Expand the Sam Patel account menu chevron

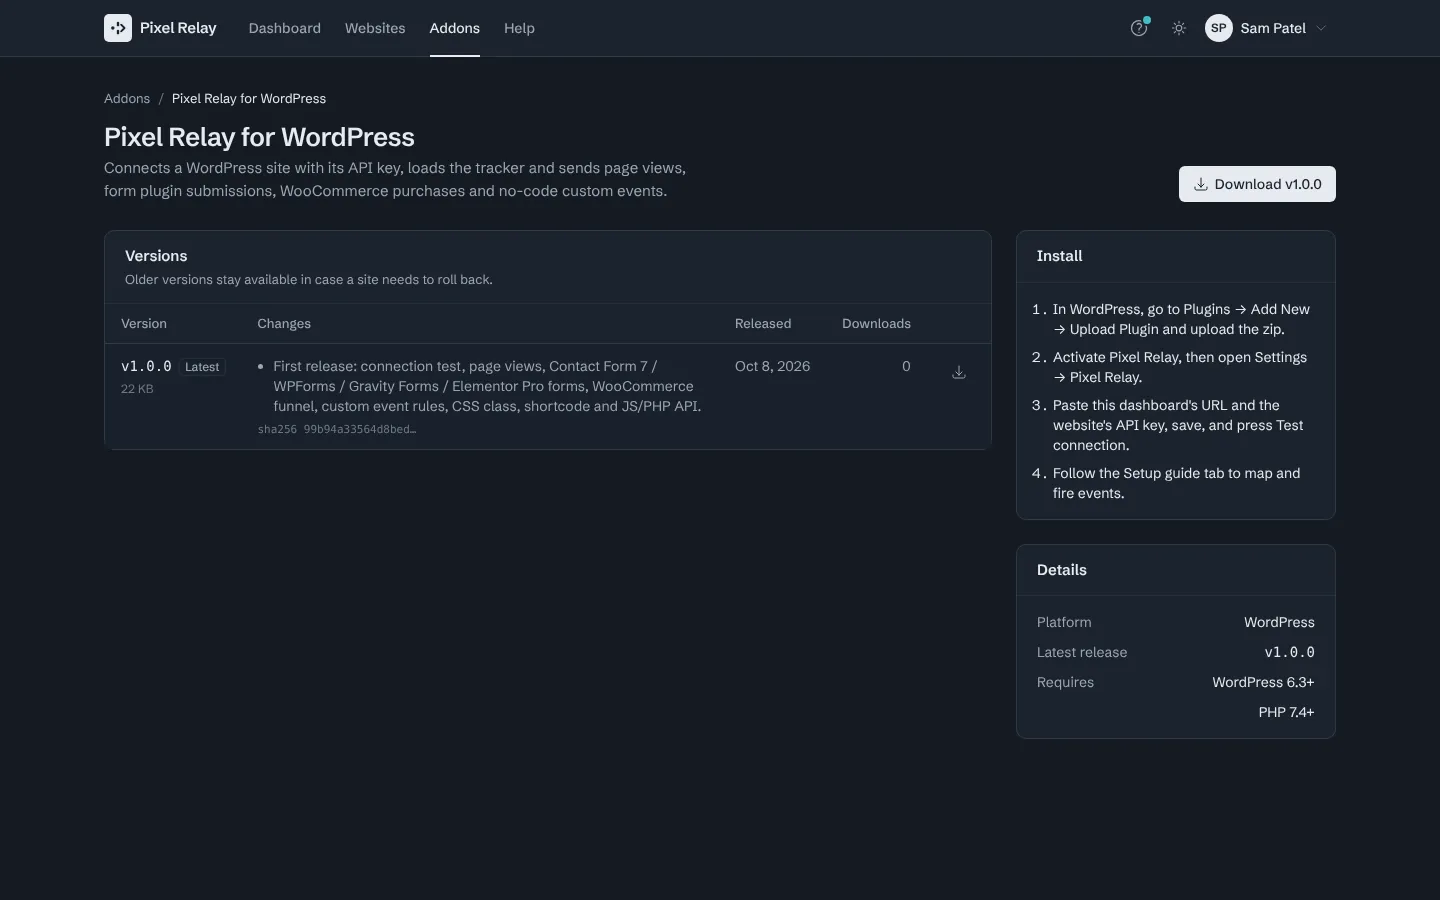(1321, 28)
